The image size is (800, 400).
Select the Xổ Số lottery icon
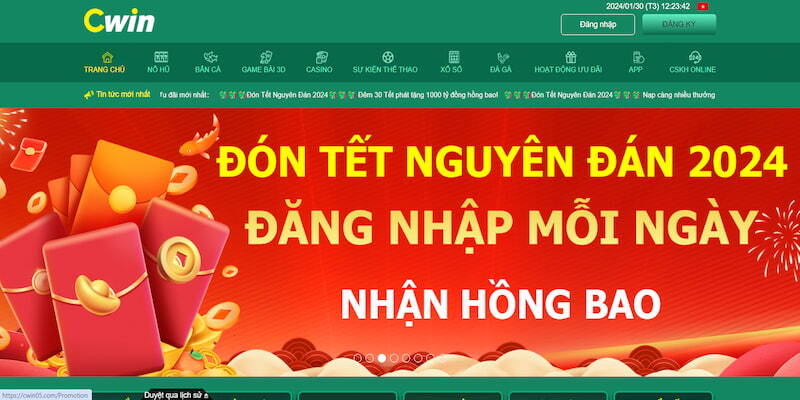click(454, 57)
